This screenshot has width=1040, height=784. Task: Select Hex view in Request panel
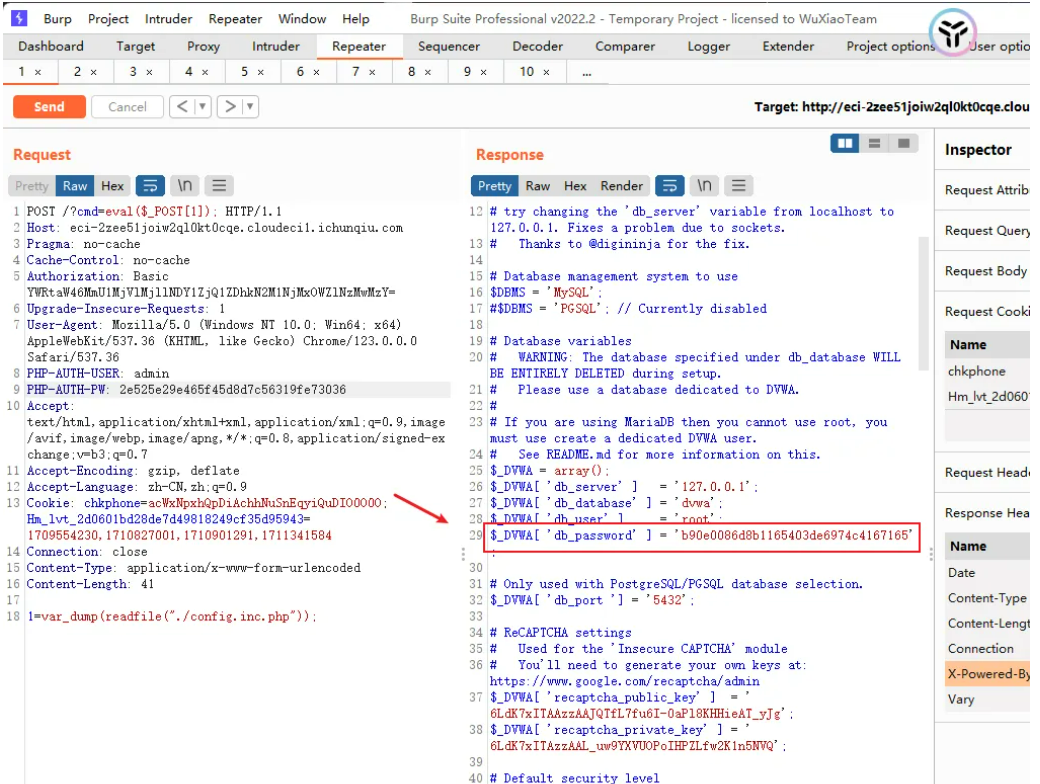(112, 186)
